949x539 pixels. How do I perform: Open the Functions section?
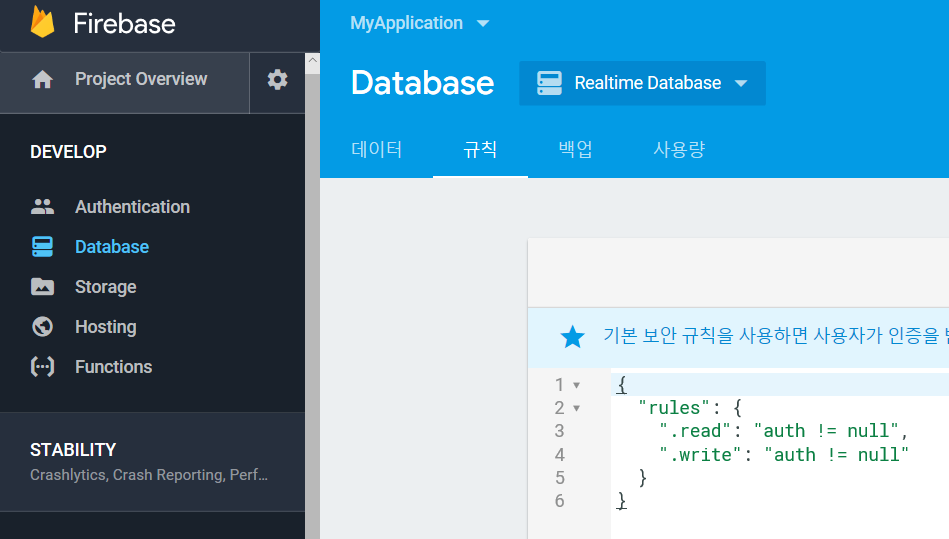(x=113, y=367)
